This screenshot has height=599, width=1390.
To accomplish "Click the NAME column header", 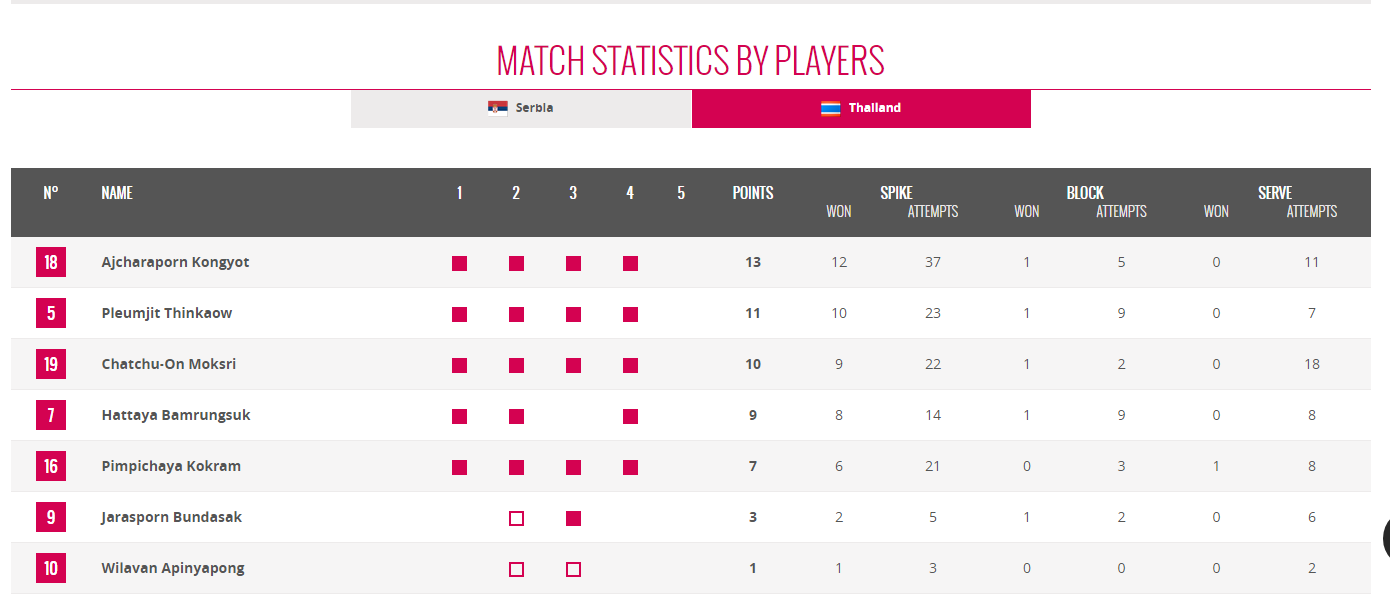I will [x=117, y=193].
